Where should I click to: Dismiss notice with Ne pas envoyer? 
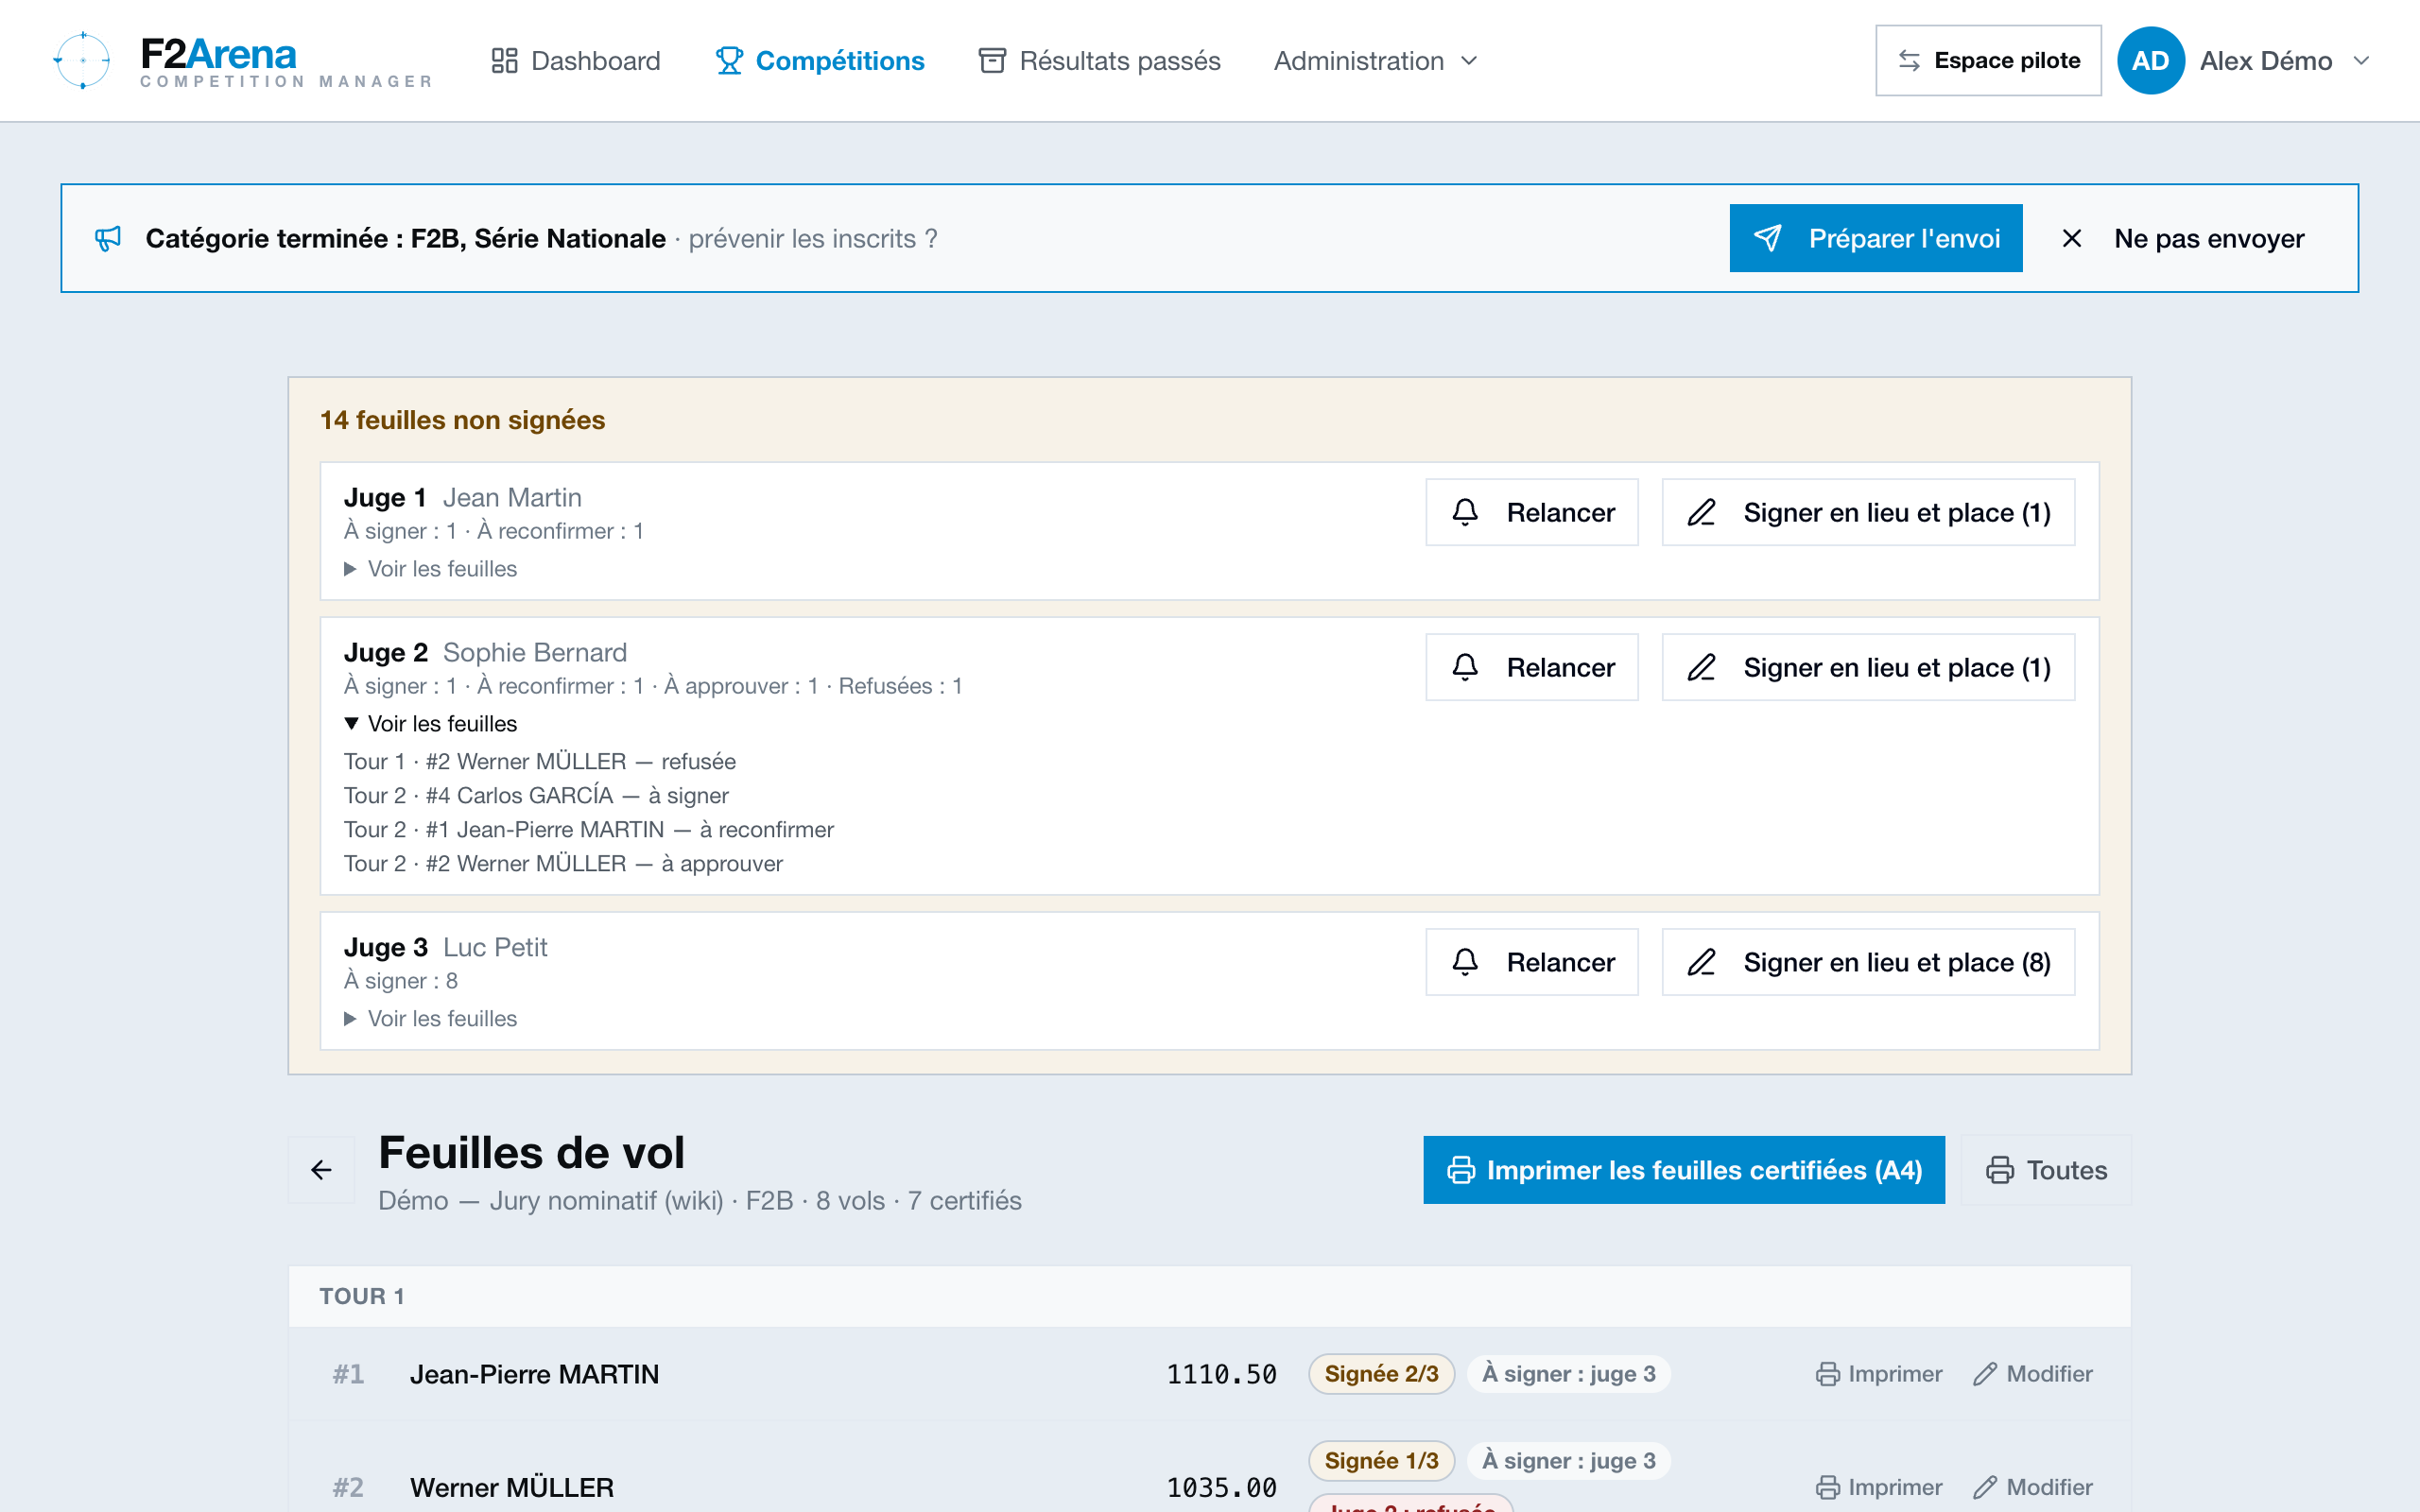pyautogui.click(x=2185, y=238)
